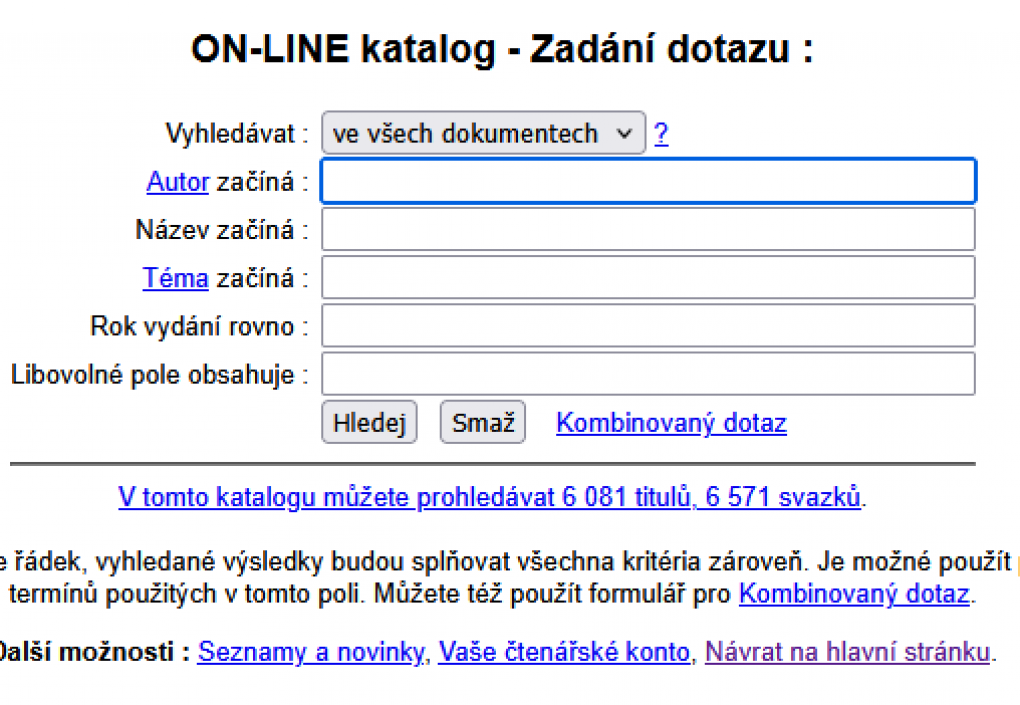The image size is (1020, 705).
Task: Follow the 'Návrat na hlavní stránku' link
Action: pos(848,651)
